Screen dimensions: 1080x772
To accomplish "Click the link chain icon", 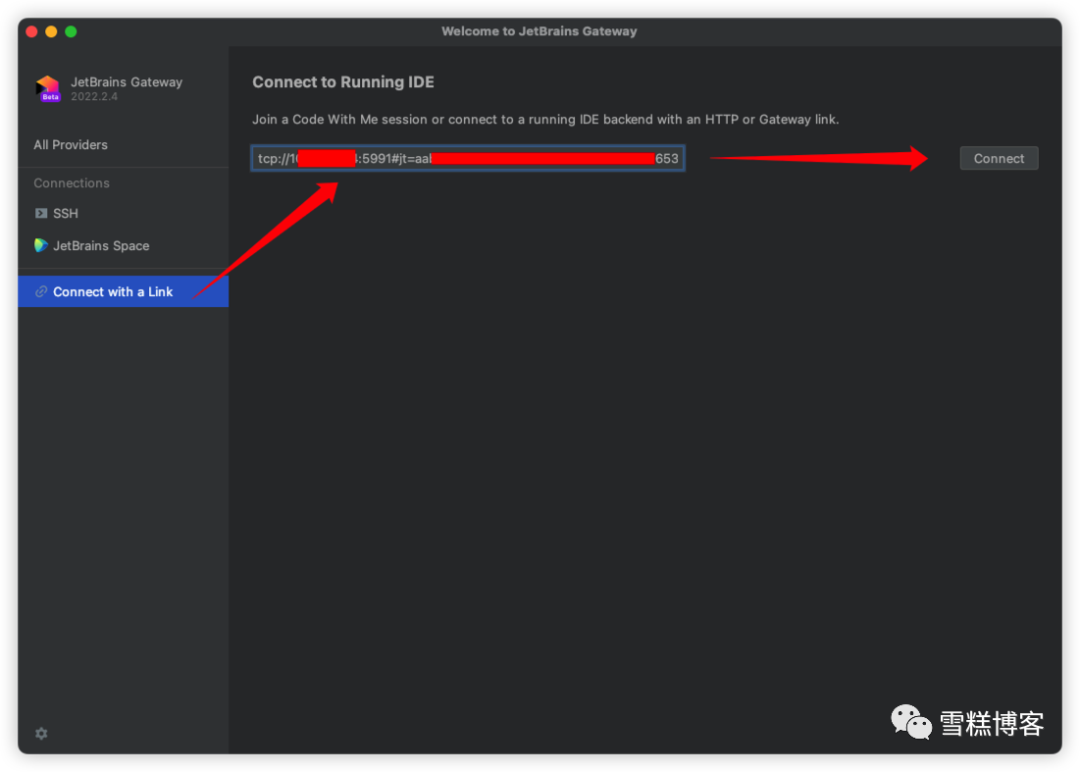I will pyautogui.click(x=41, y=291).
